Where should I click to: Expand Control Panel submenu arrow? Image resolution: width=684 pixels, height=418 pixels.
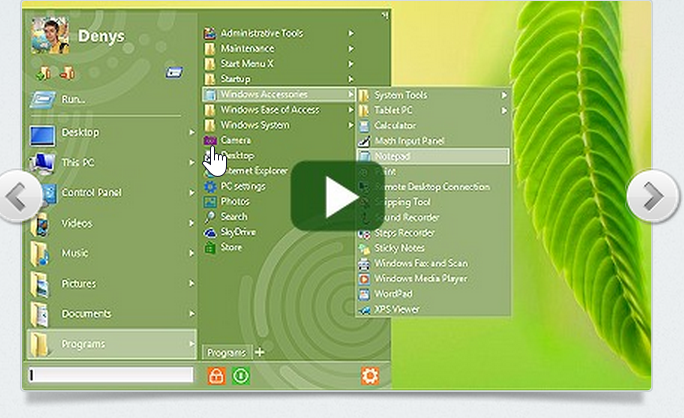point(192,192)
